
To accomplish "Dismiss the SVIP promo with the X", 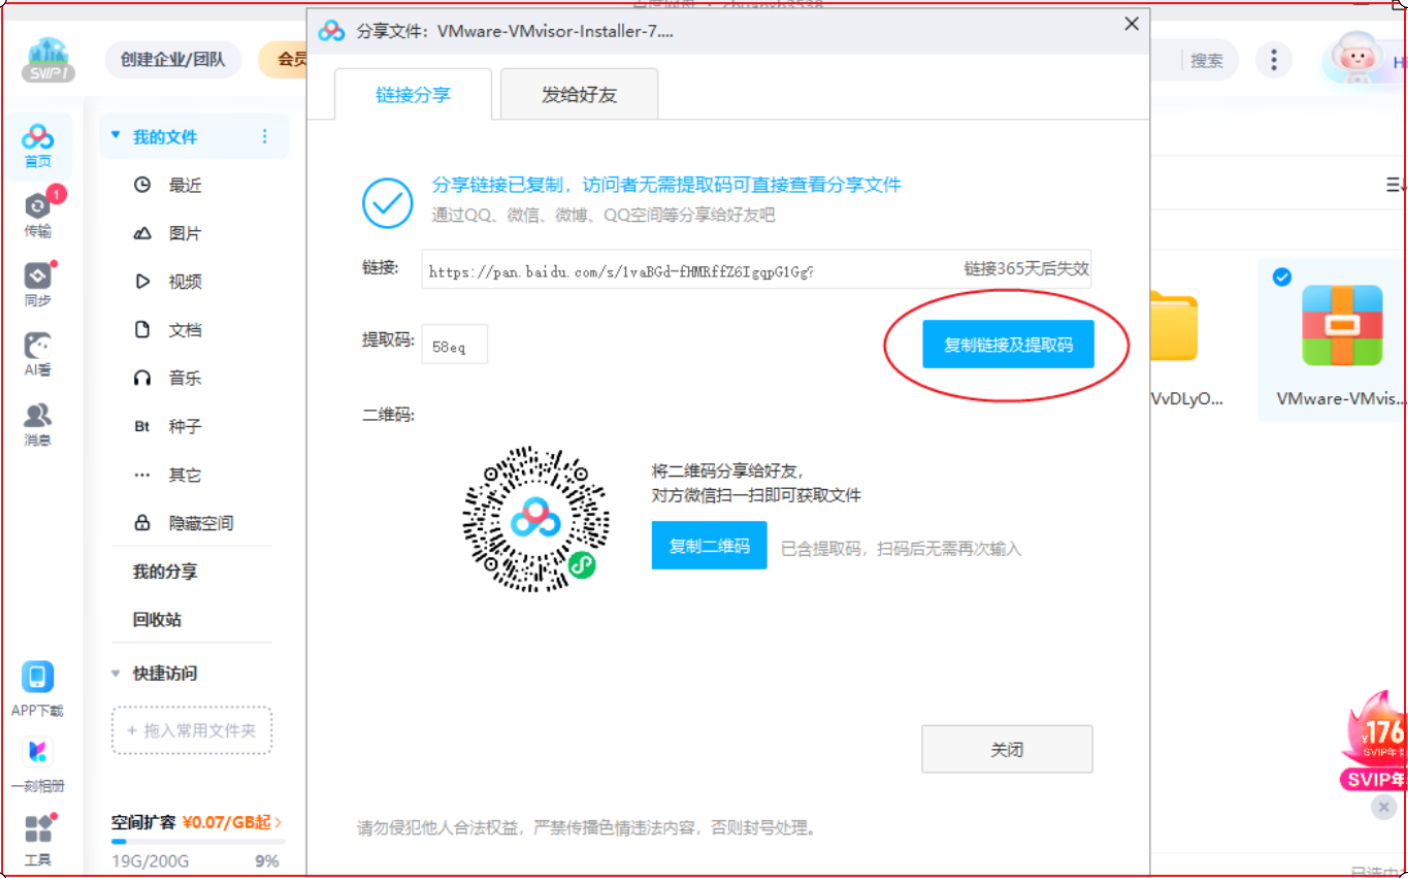I will pos(1384,806).
